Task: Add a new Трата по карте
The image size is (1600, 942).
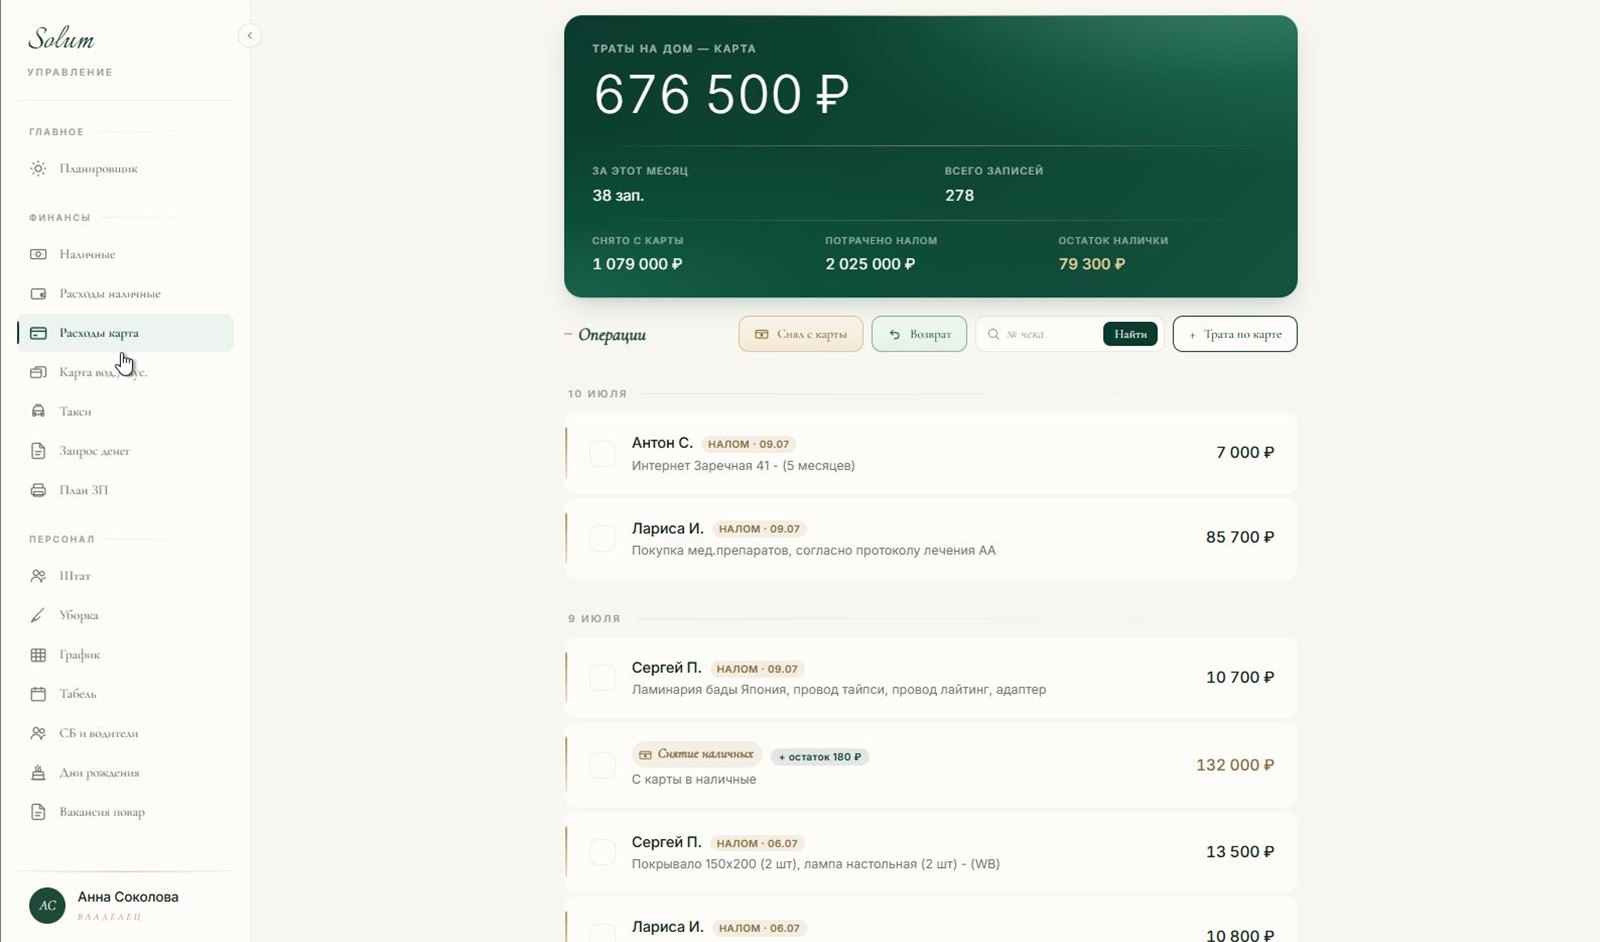Action: (1235, 334)
